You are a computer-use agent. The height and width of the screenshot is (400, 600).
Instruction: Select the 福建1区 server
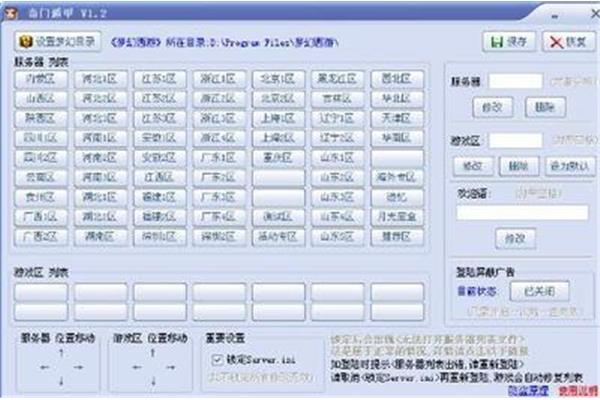pos(160,197)
